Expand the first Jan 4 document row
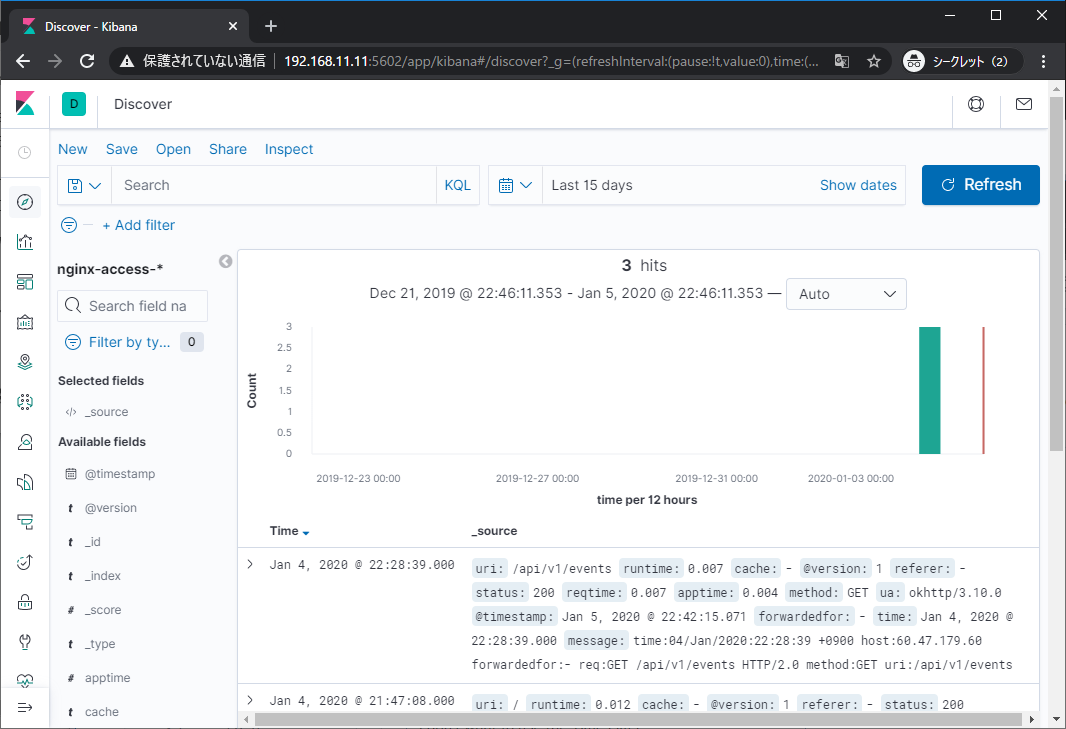The height and width of the screenshot is (729, 1066). click(x=250, y=564)
